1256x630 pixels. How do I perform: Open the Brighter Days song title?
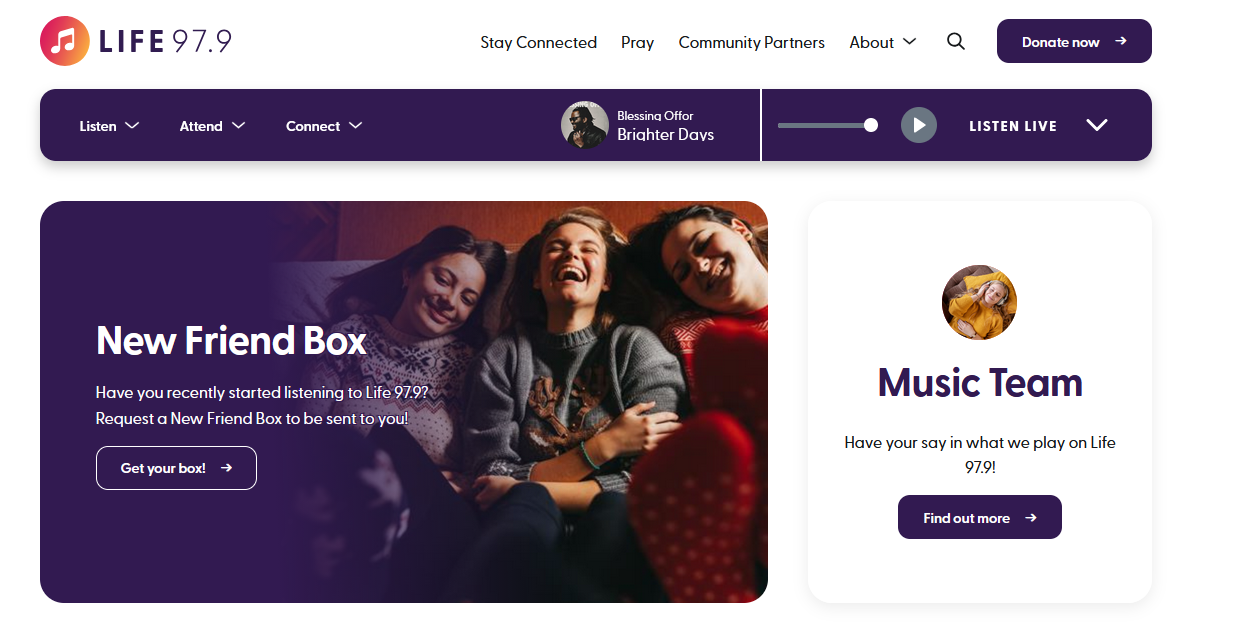point(665,135)
